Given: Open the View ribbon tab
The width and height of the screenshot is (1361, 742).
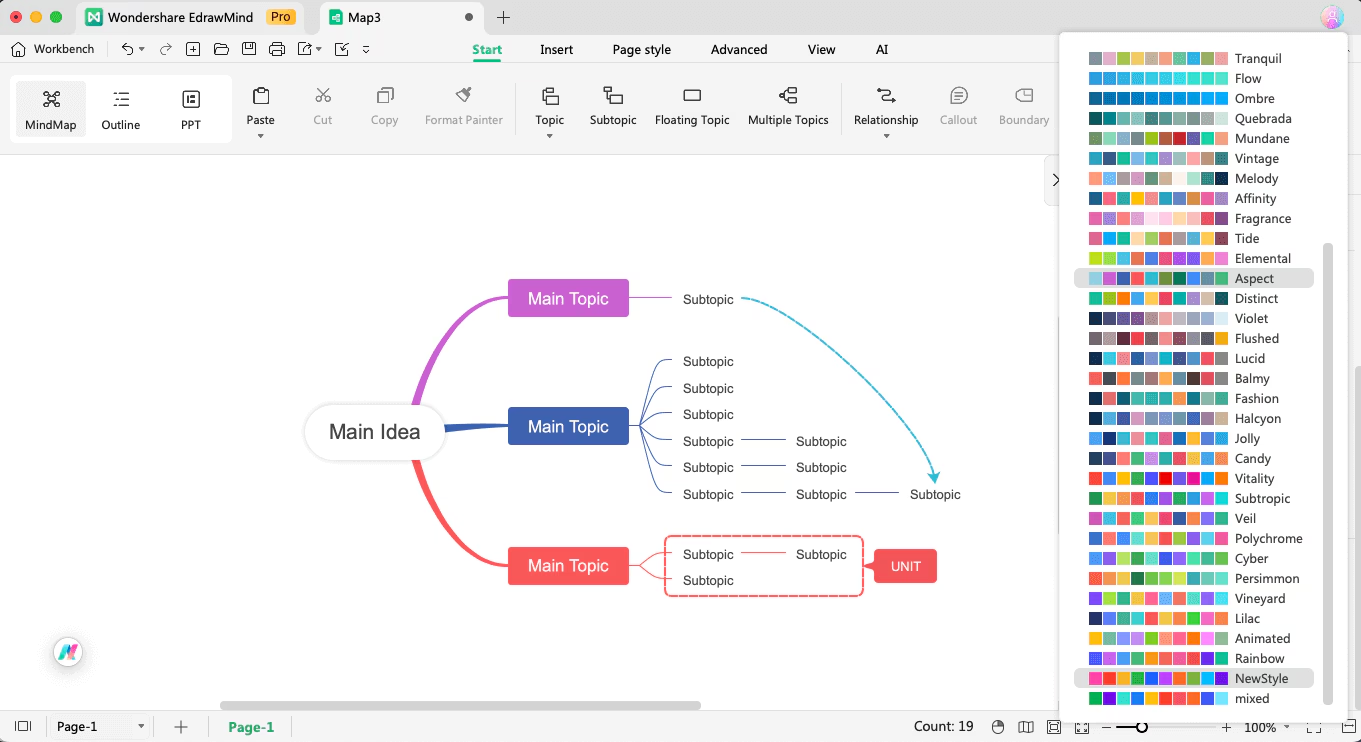Looking at the screenshot, I should pos(821,50).
